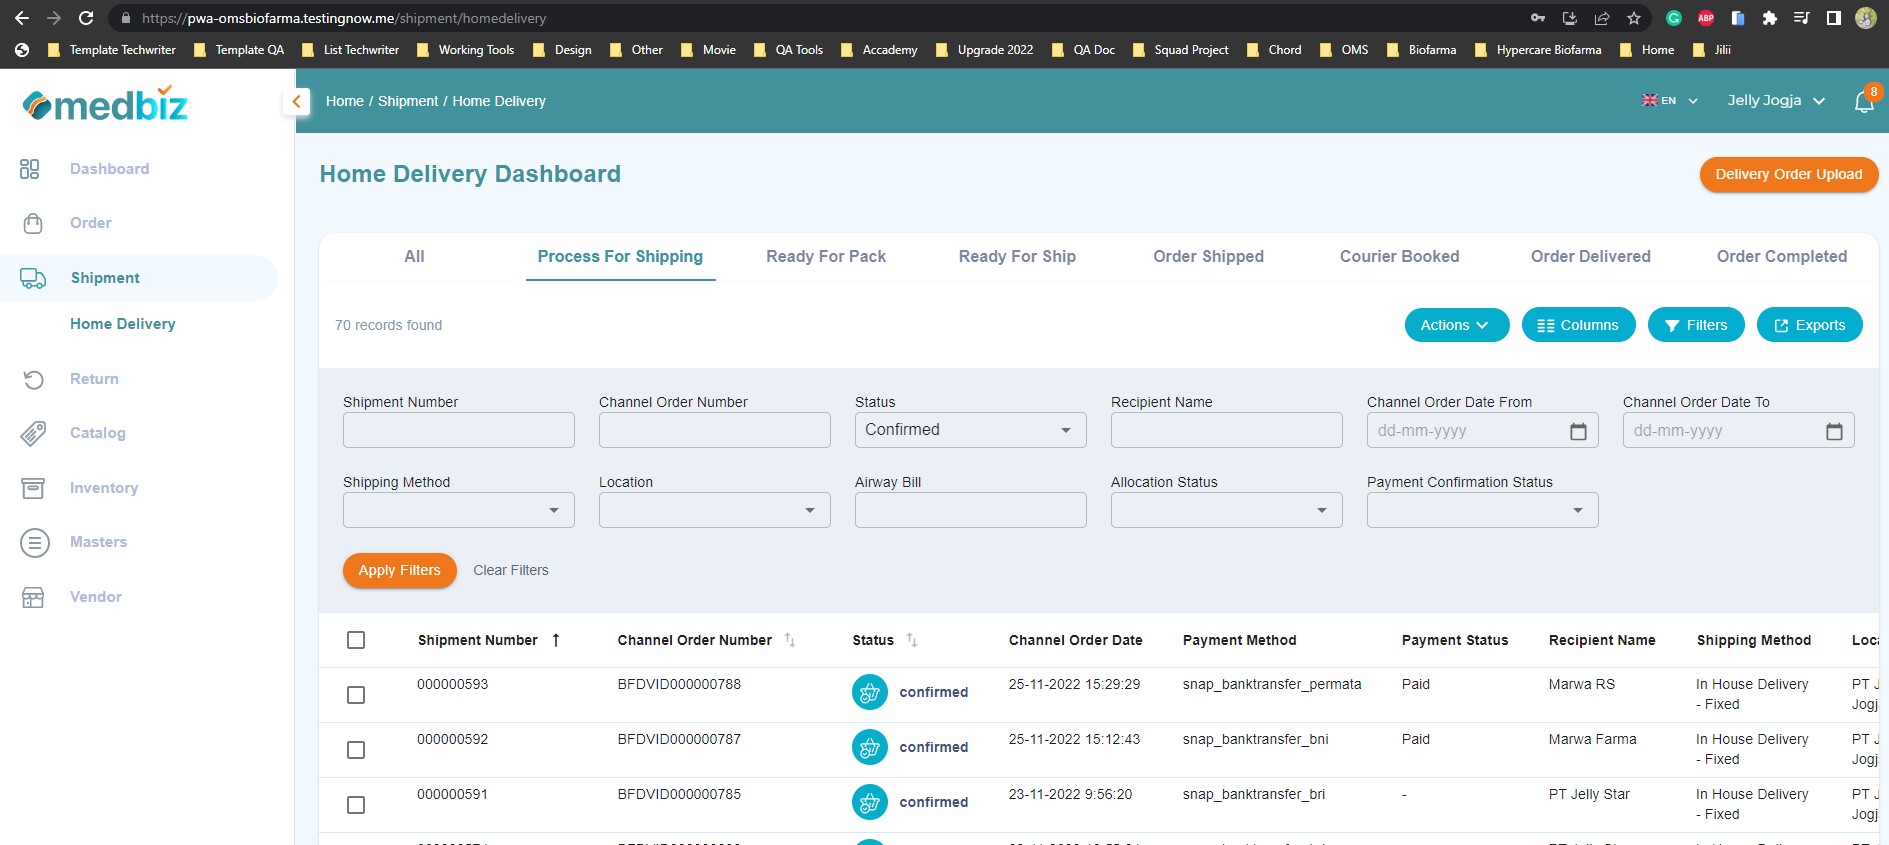The width and height of the screenshot is (1889, 845).
Task: Check the box for shipment 000000593
Action: pyautogui.click(x=356, y=695)
